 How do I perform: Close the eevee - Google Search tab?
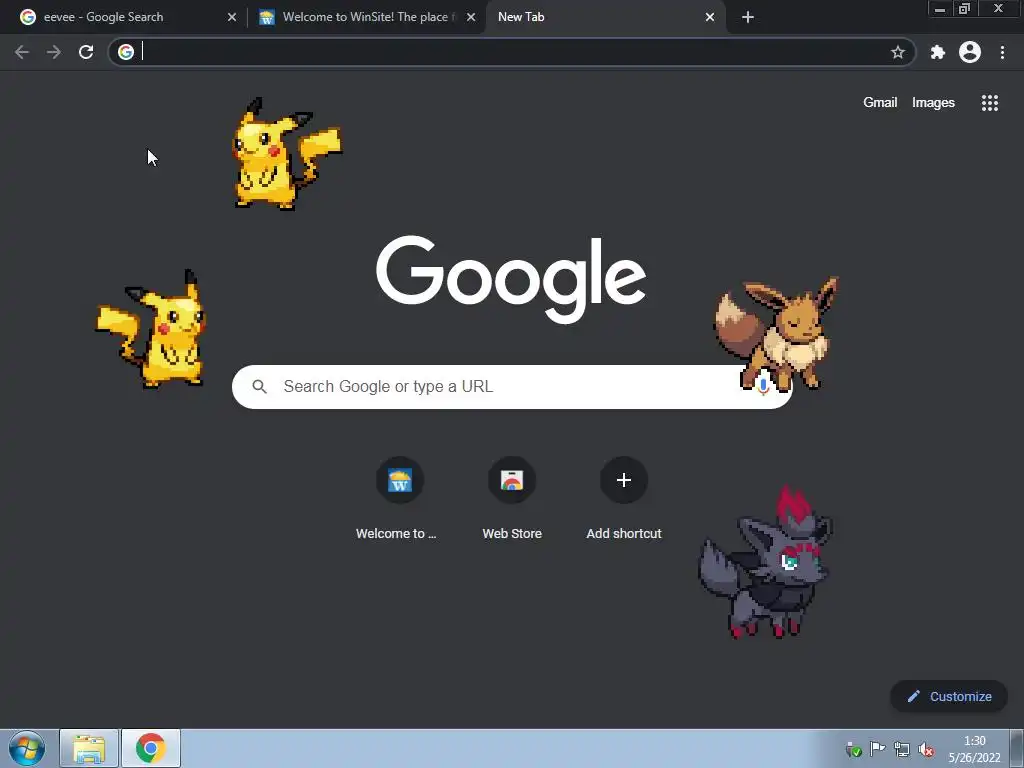[x=232, y=17]
